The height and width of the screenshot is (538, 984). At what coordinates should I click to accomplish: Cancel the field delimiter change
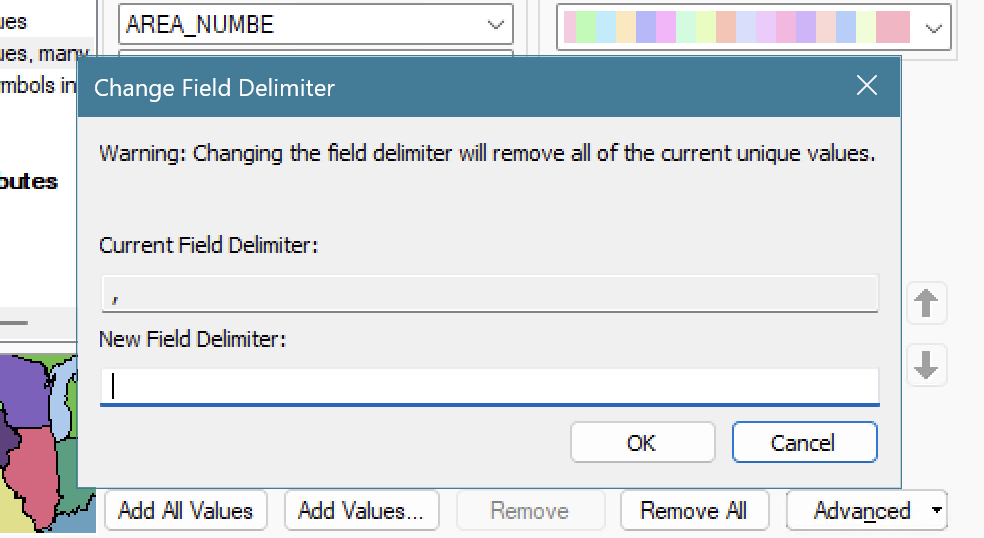tap(804, 443)
